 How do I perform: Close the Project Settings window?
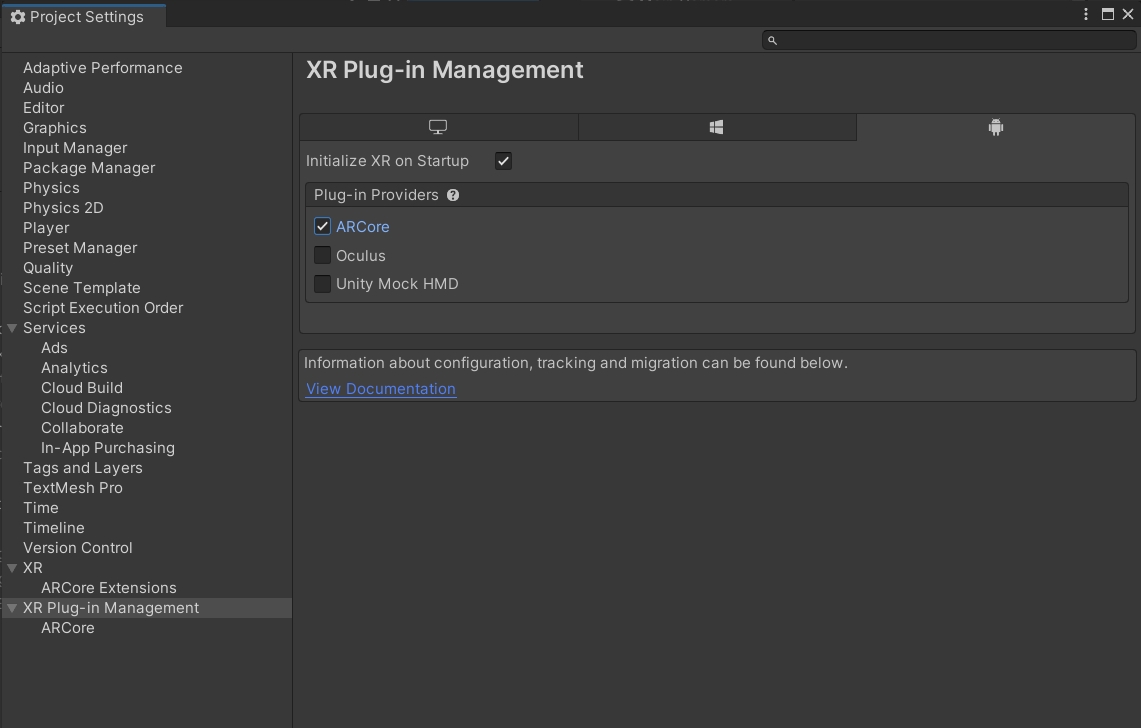pyautogui.click(x=1128, y=14)
